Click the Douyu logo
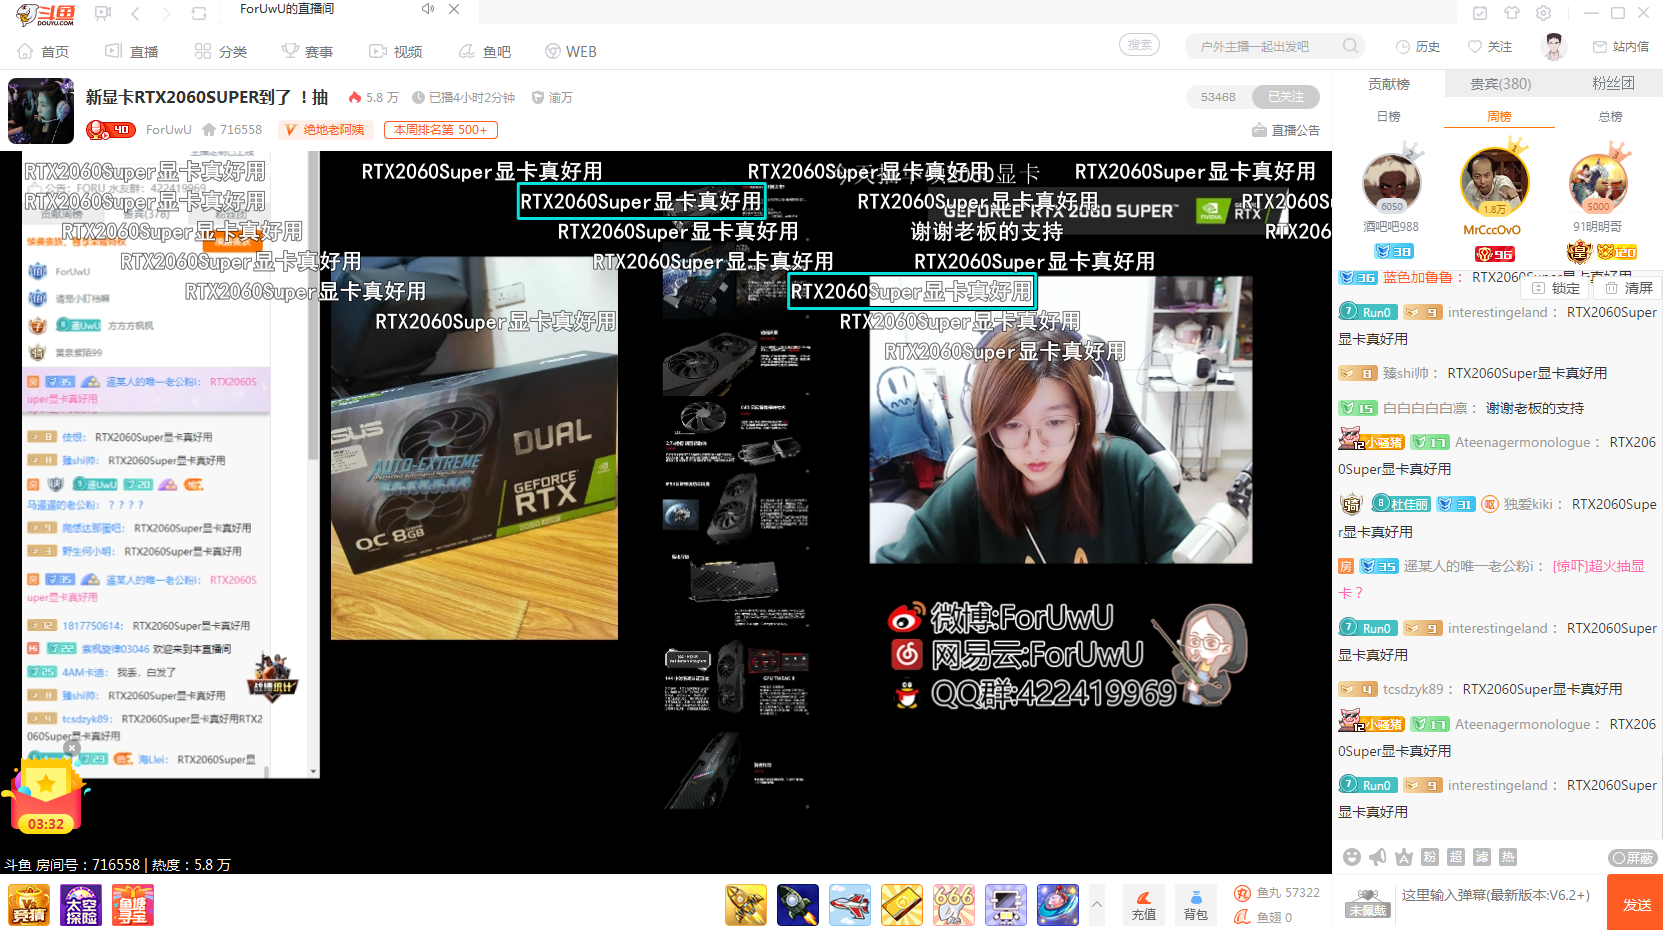 coord(45,14)
